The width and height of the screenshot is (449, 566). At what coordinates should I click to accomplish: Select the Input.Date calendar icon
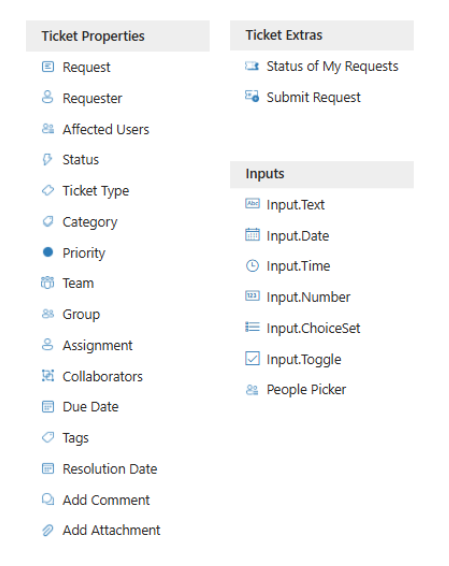252,235
